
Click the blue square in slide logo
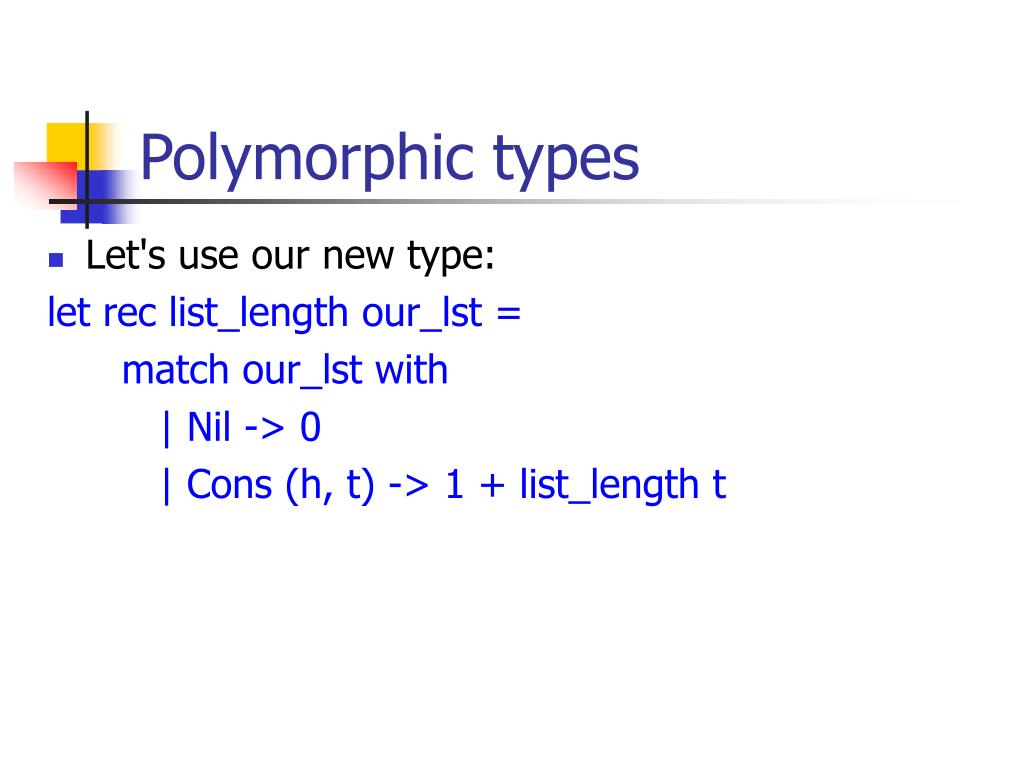tap(100, 196)
